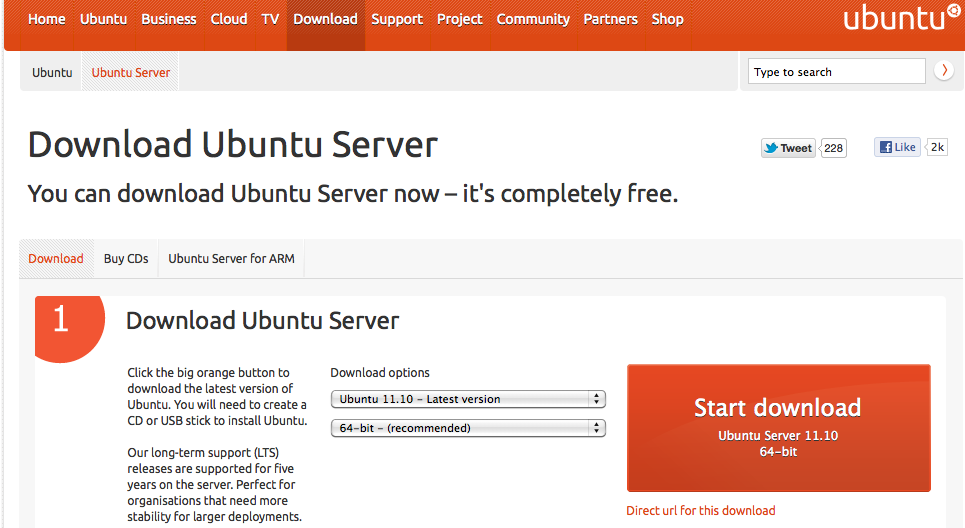Viewport: 965px width, 528px height.
Task: Open the tweet count 228 bubble
Action: click(x=833, y=148)
